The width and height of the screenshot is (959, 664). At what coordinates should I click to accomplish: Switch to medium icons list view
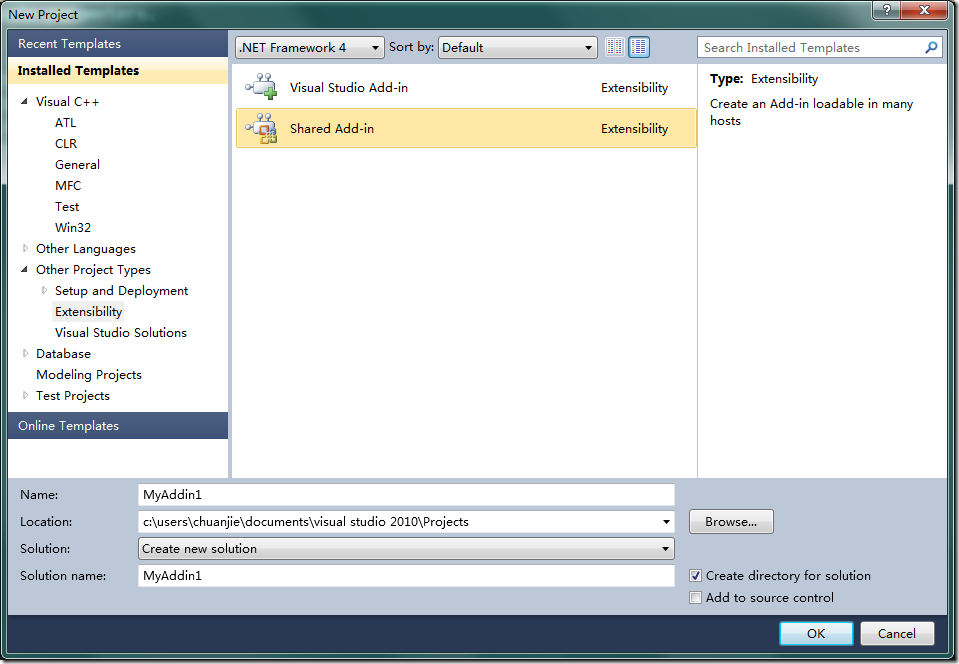coord(639,47)
